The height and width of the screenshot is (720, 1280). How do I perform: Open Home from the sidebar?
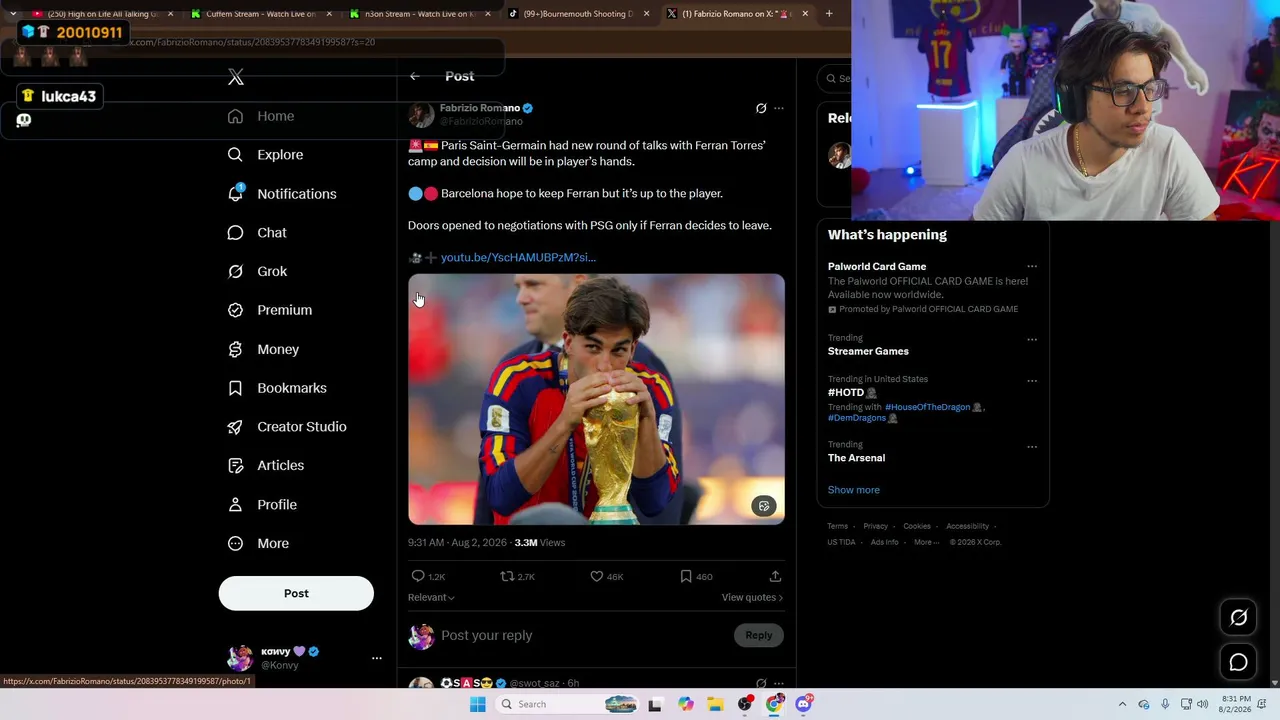[261, 116]
